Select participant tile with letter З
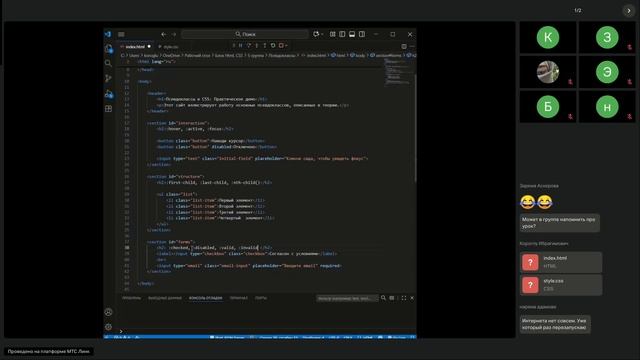 [x=607, y=38]
